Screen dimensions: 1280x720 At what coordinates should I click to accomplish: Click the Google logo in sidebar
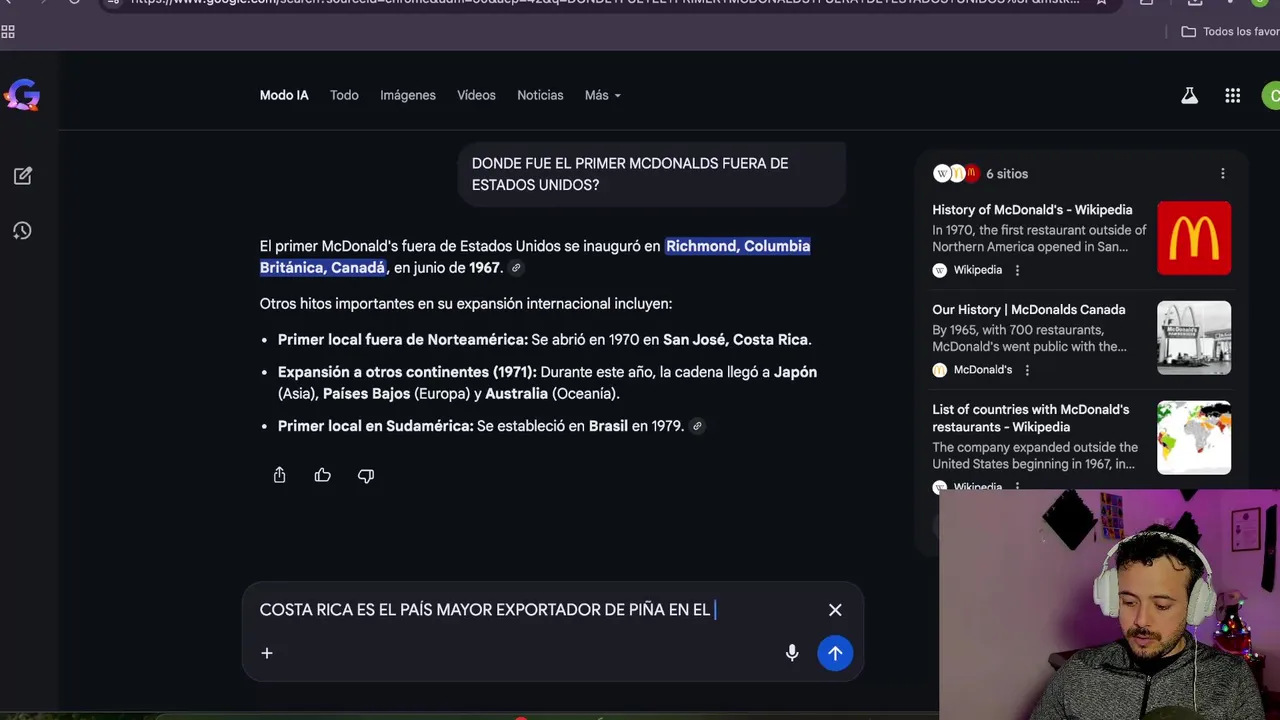22,95
